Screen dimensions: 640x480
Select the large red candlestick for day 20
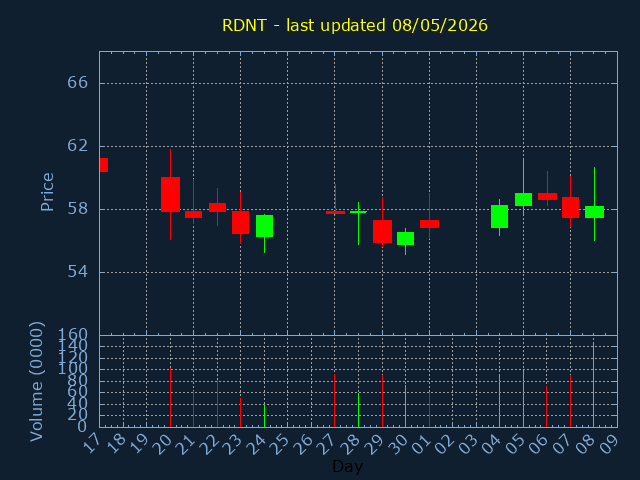pos(171,194)
